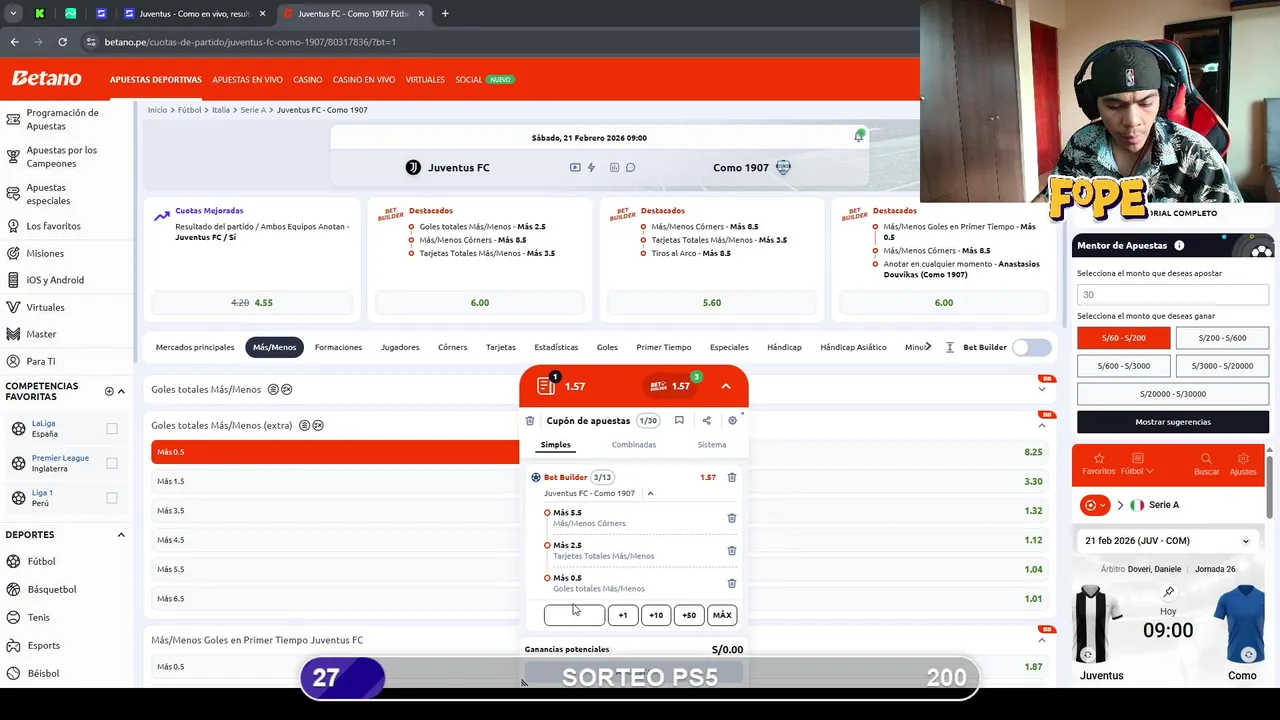Collapse the DEPORTES section
The image size is (1280, 720).
point(121,534)
